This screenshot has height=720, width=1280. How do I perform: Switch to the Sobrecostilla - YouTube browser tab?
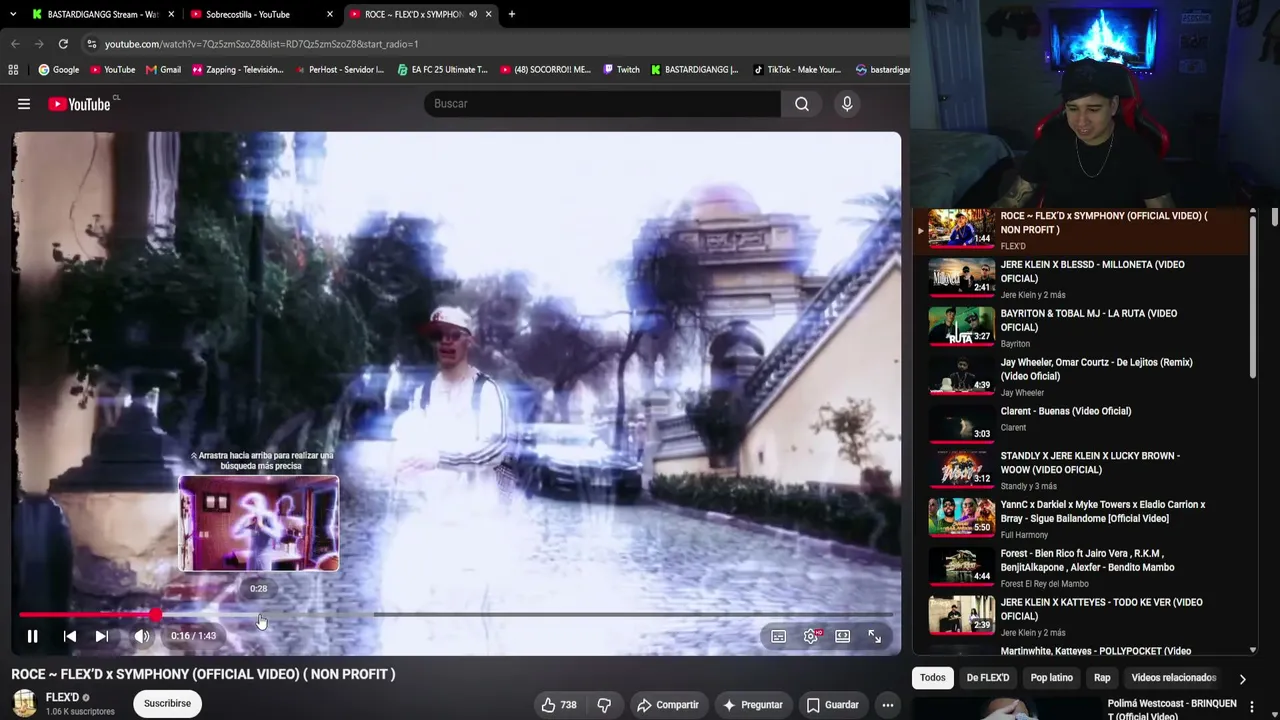click(261, 14)
